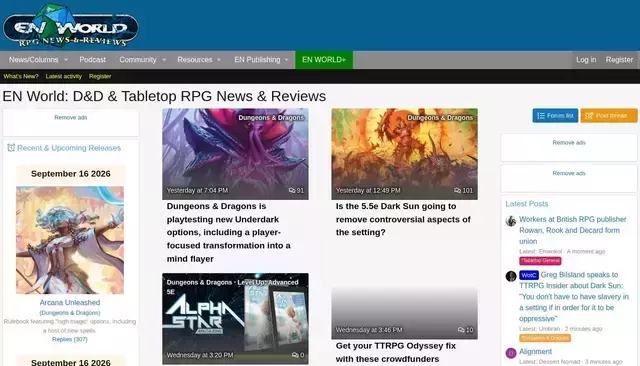
Task: Open the News/Columns menu
Action: coord(33,60)
